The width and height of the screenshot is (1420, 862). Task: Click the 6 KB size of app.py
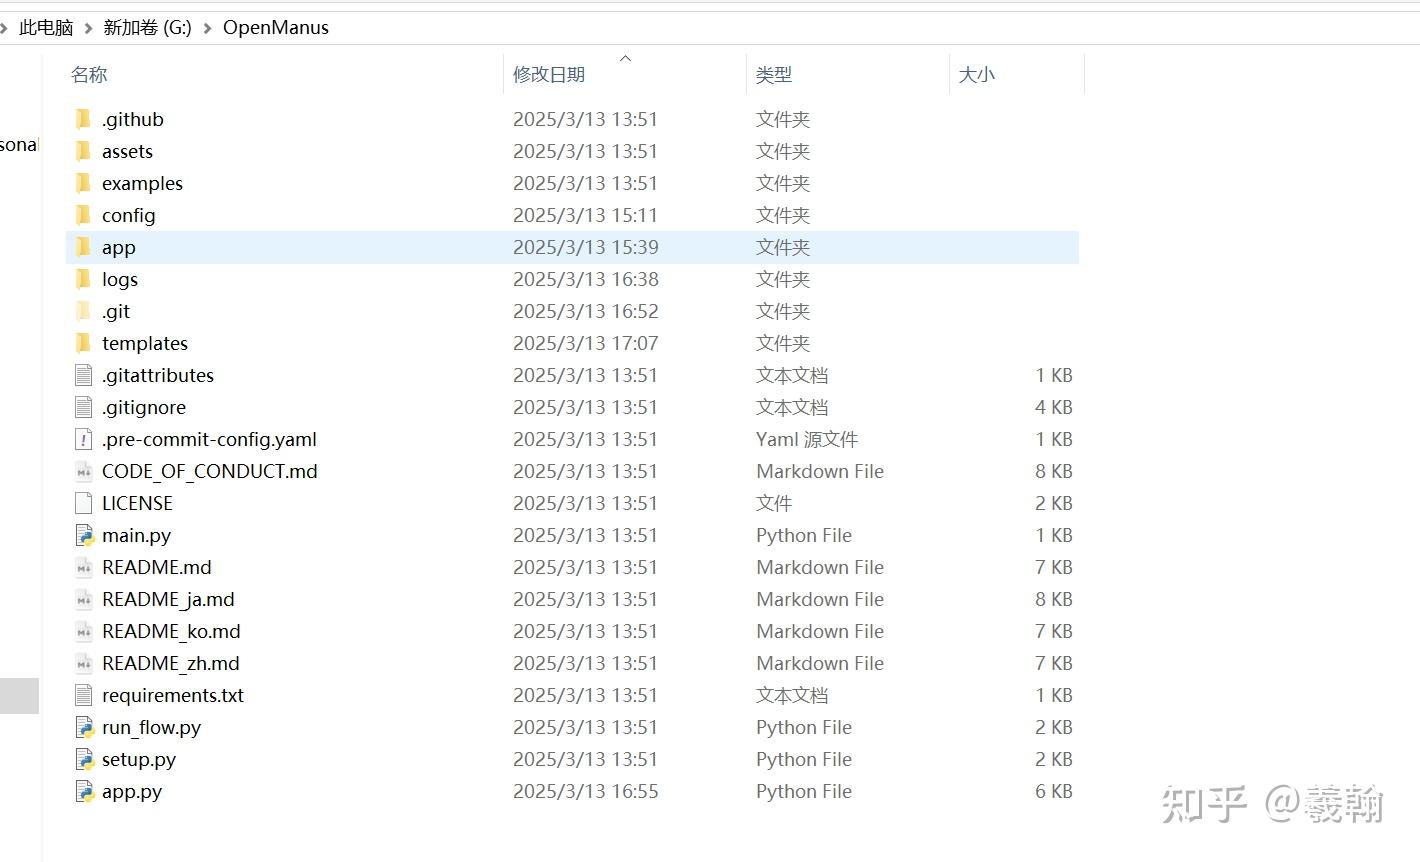pyautogui.click(x=1054, y=792)
